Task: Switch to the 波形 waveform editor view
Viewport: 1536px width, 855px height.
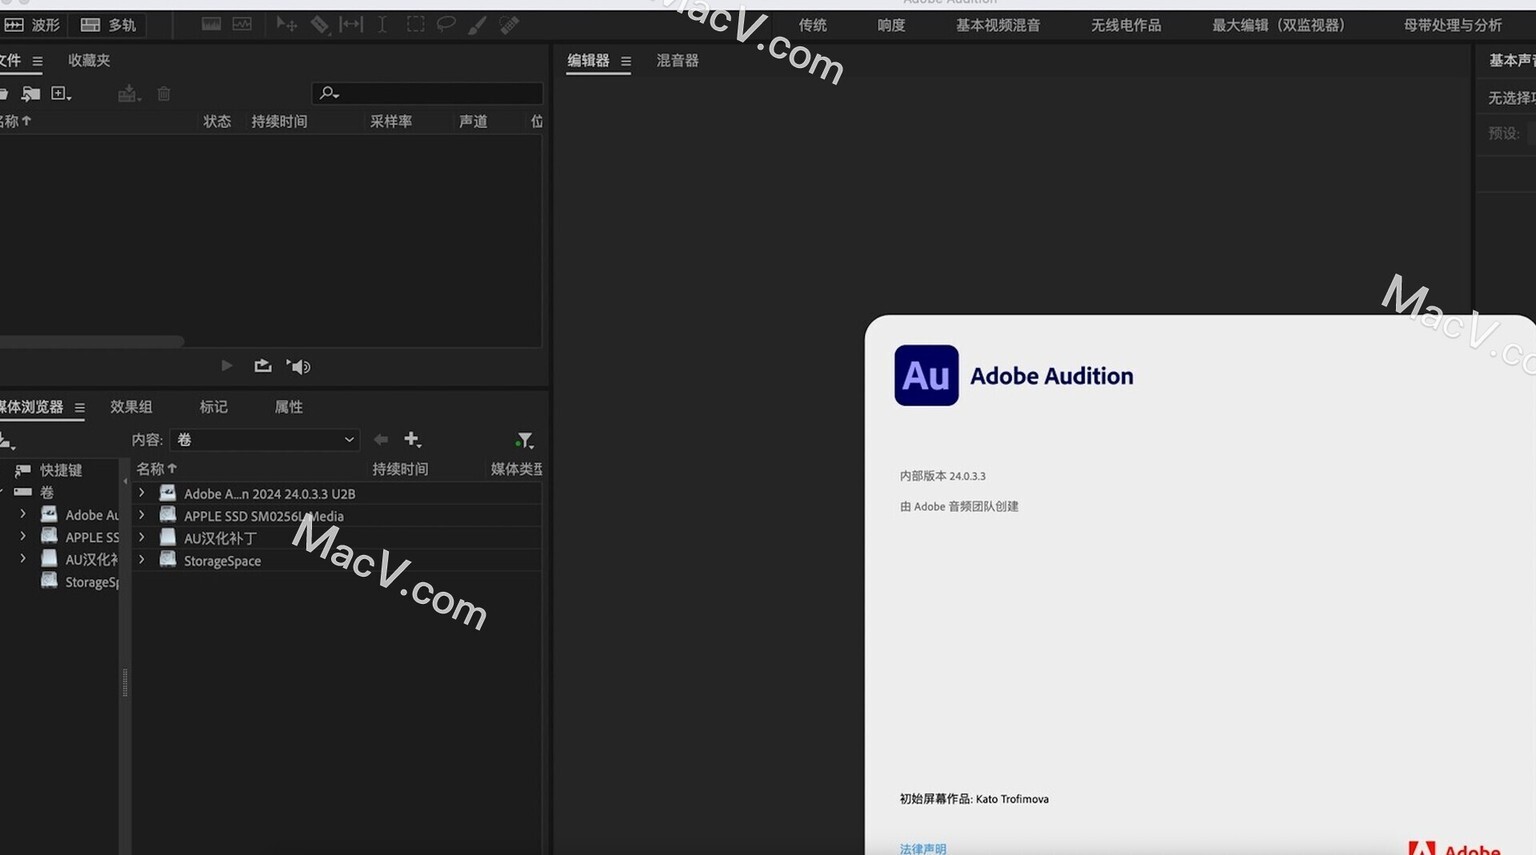Action: pos(32,24)
